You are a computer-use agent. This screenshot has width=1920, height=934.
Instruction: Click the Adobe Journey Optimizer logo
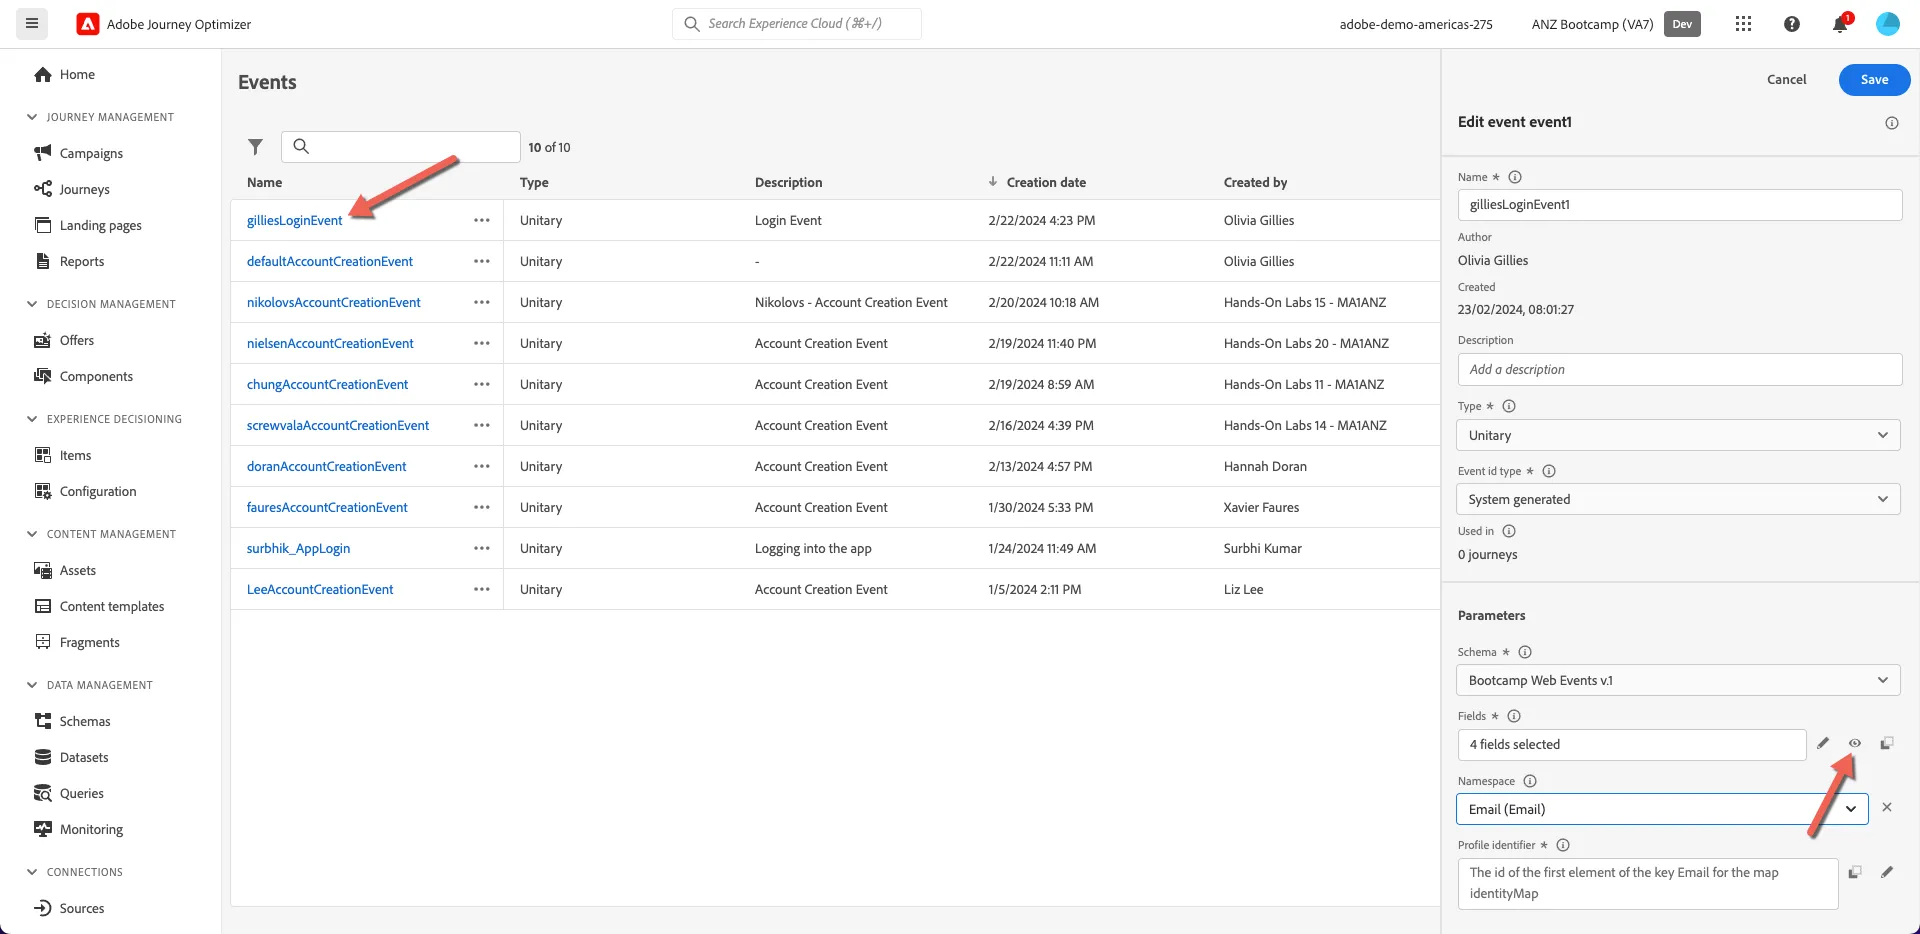pyautogui.click(x=88, y=24)
